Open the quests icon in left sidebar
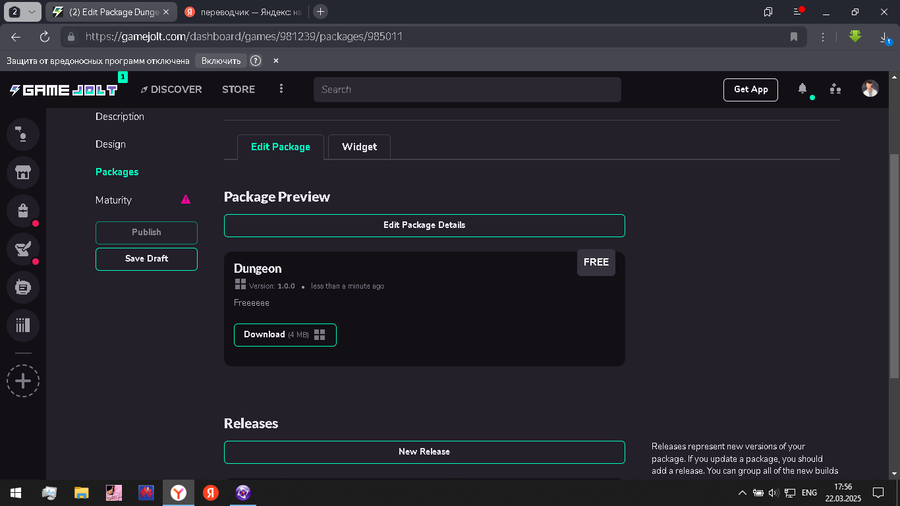 click(x=23, y=248)
